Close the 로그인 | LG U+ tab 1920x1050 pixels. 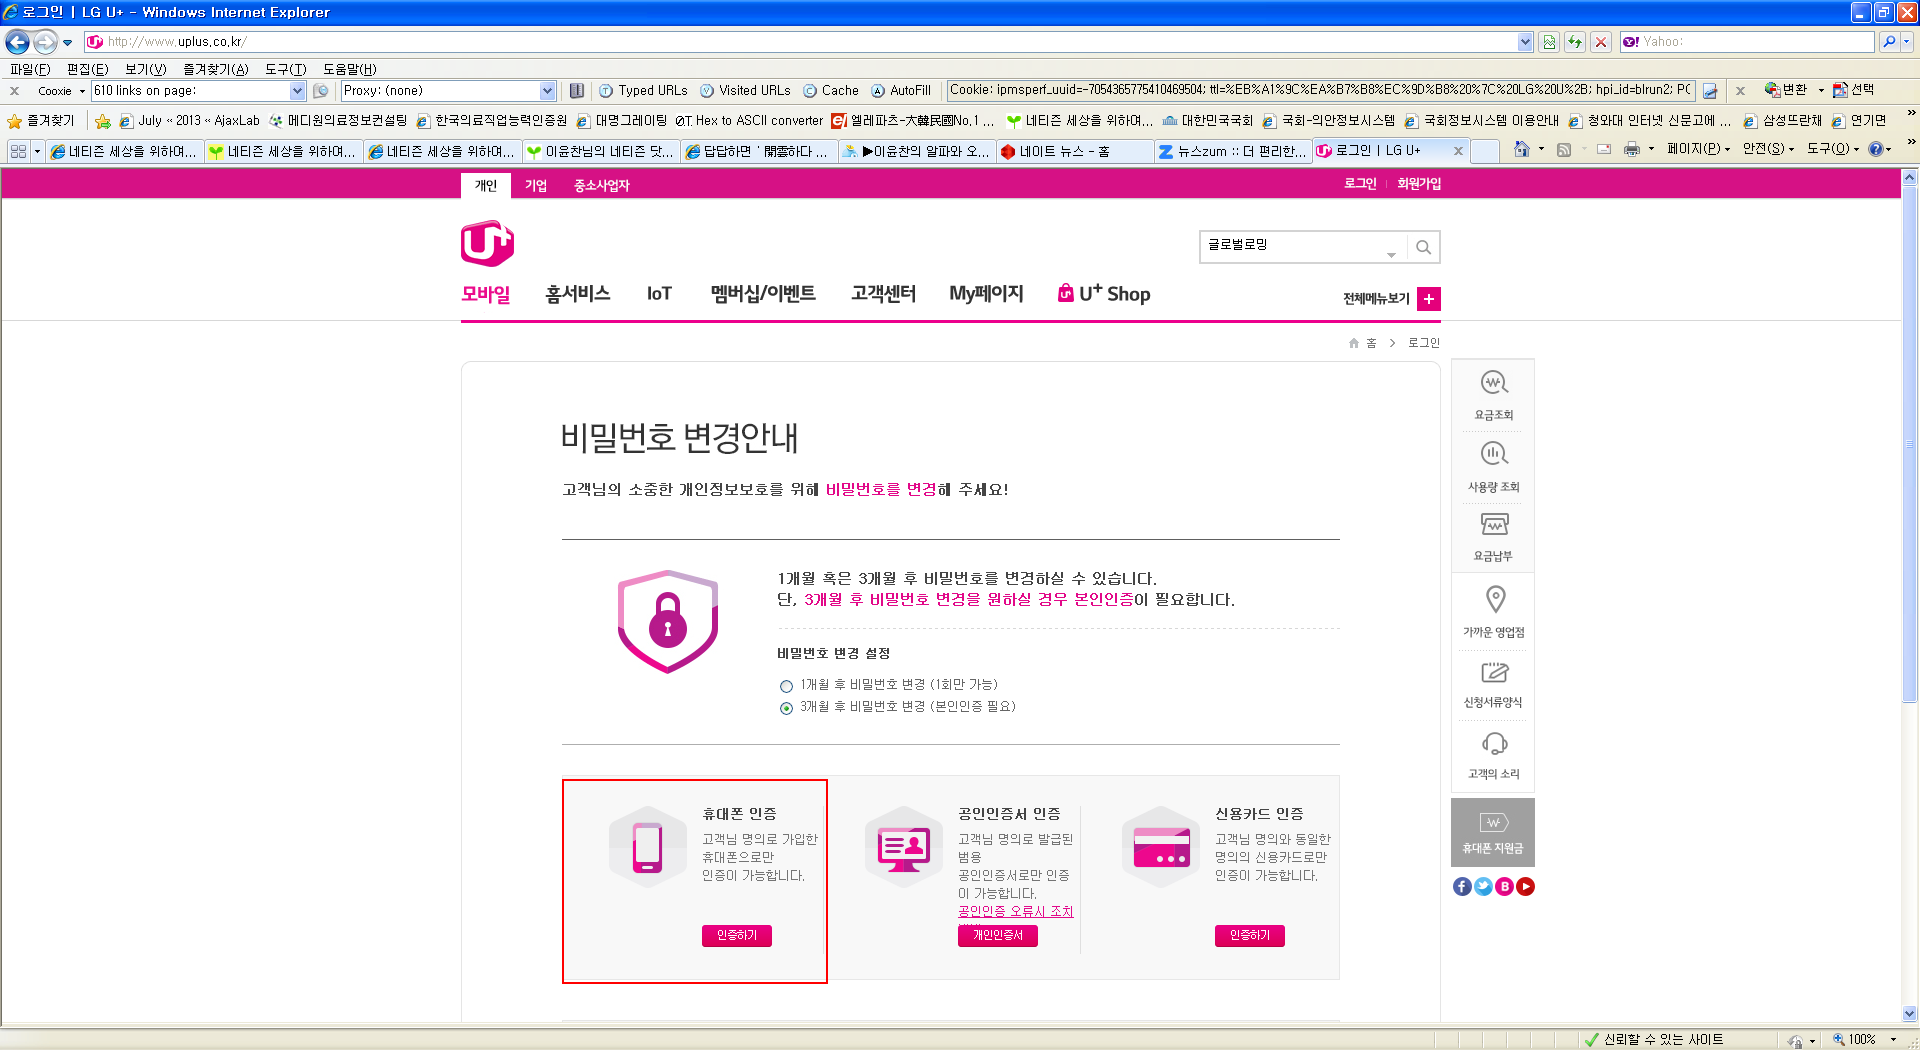click(x=1457, y=151)
